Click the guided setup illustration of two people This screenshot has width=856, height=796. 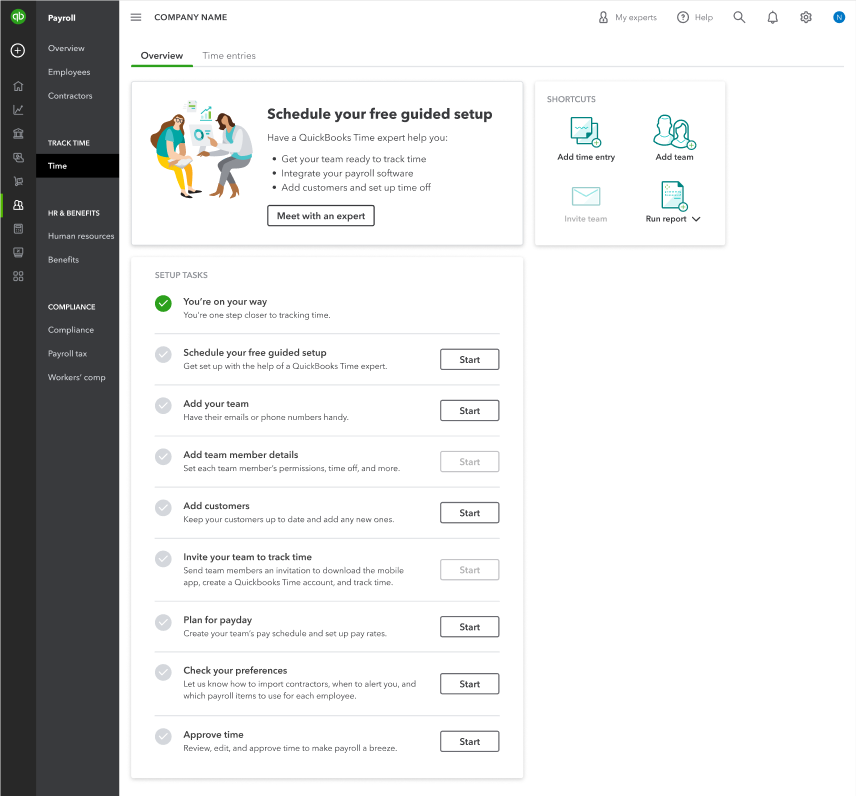[x=201, y=149]
